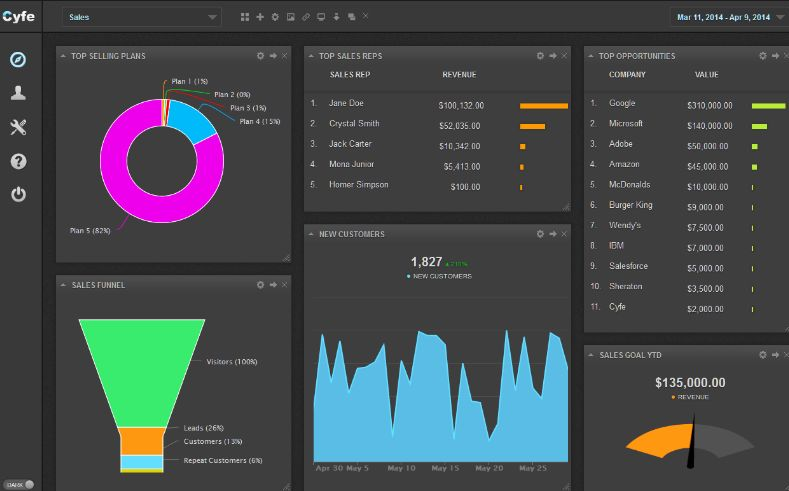
Task: Click the arrow icon on Sales Goal YTD widget
Action: pos(775,355)
